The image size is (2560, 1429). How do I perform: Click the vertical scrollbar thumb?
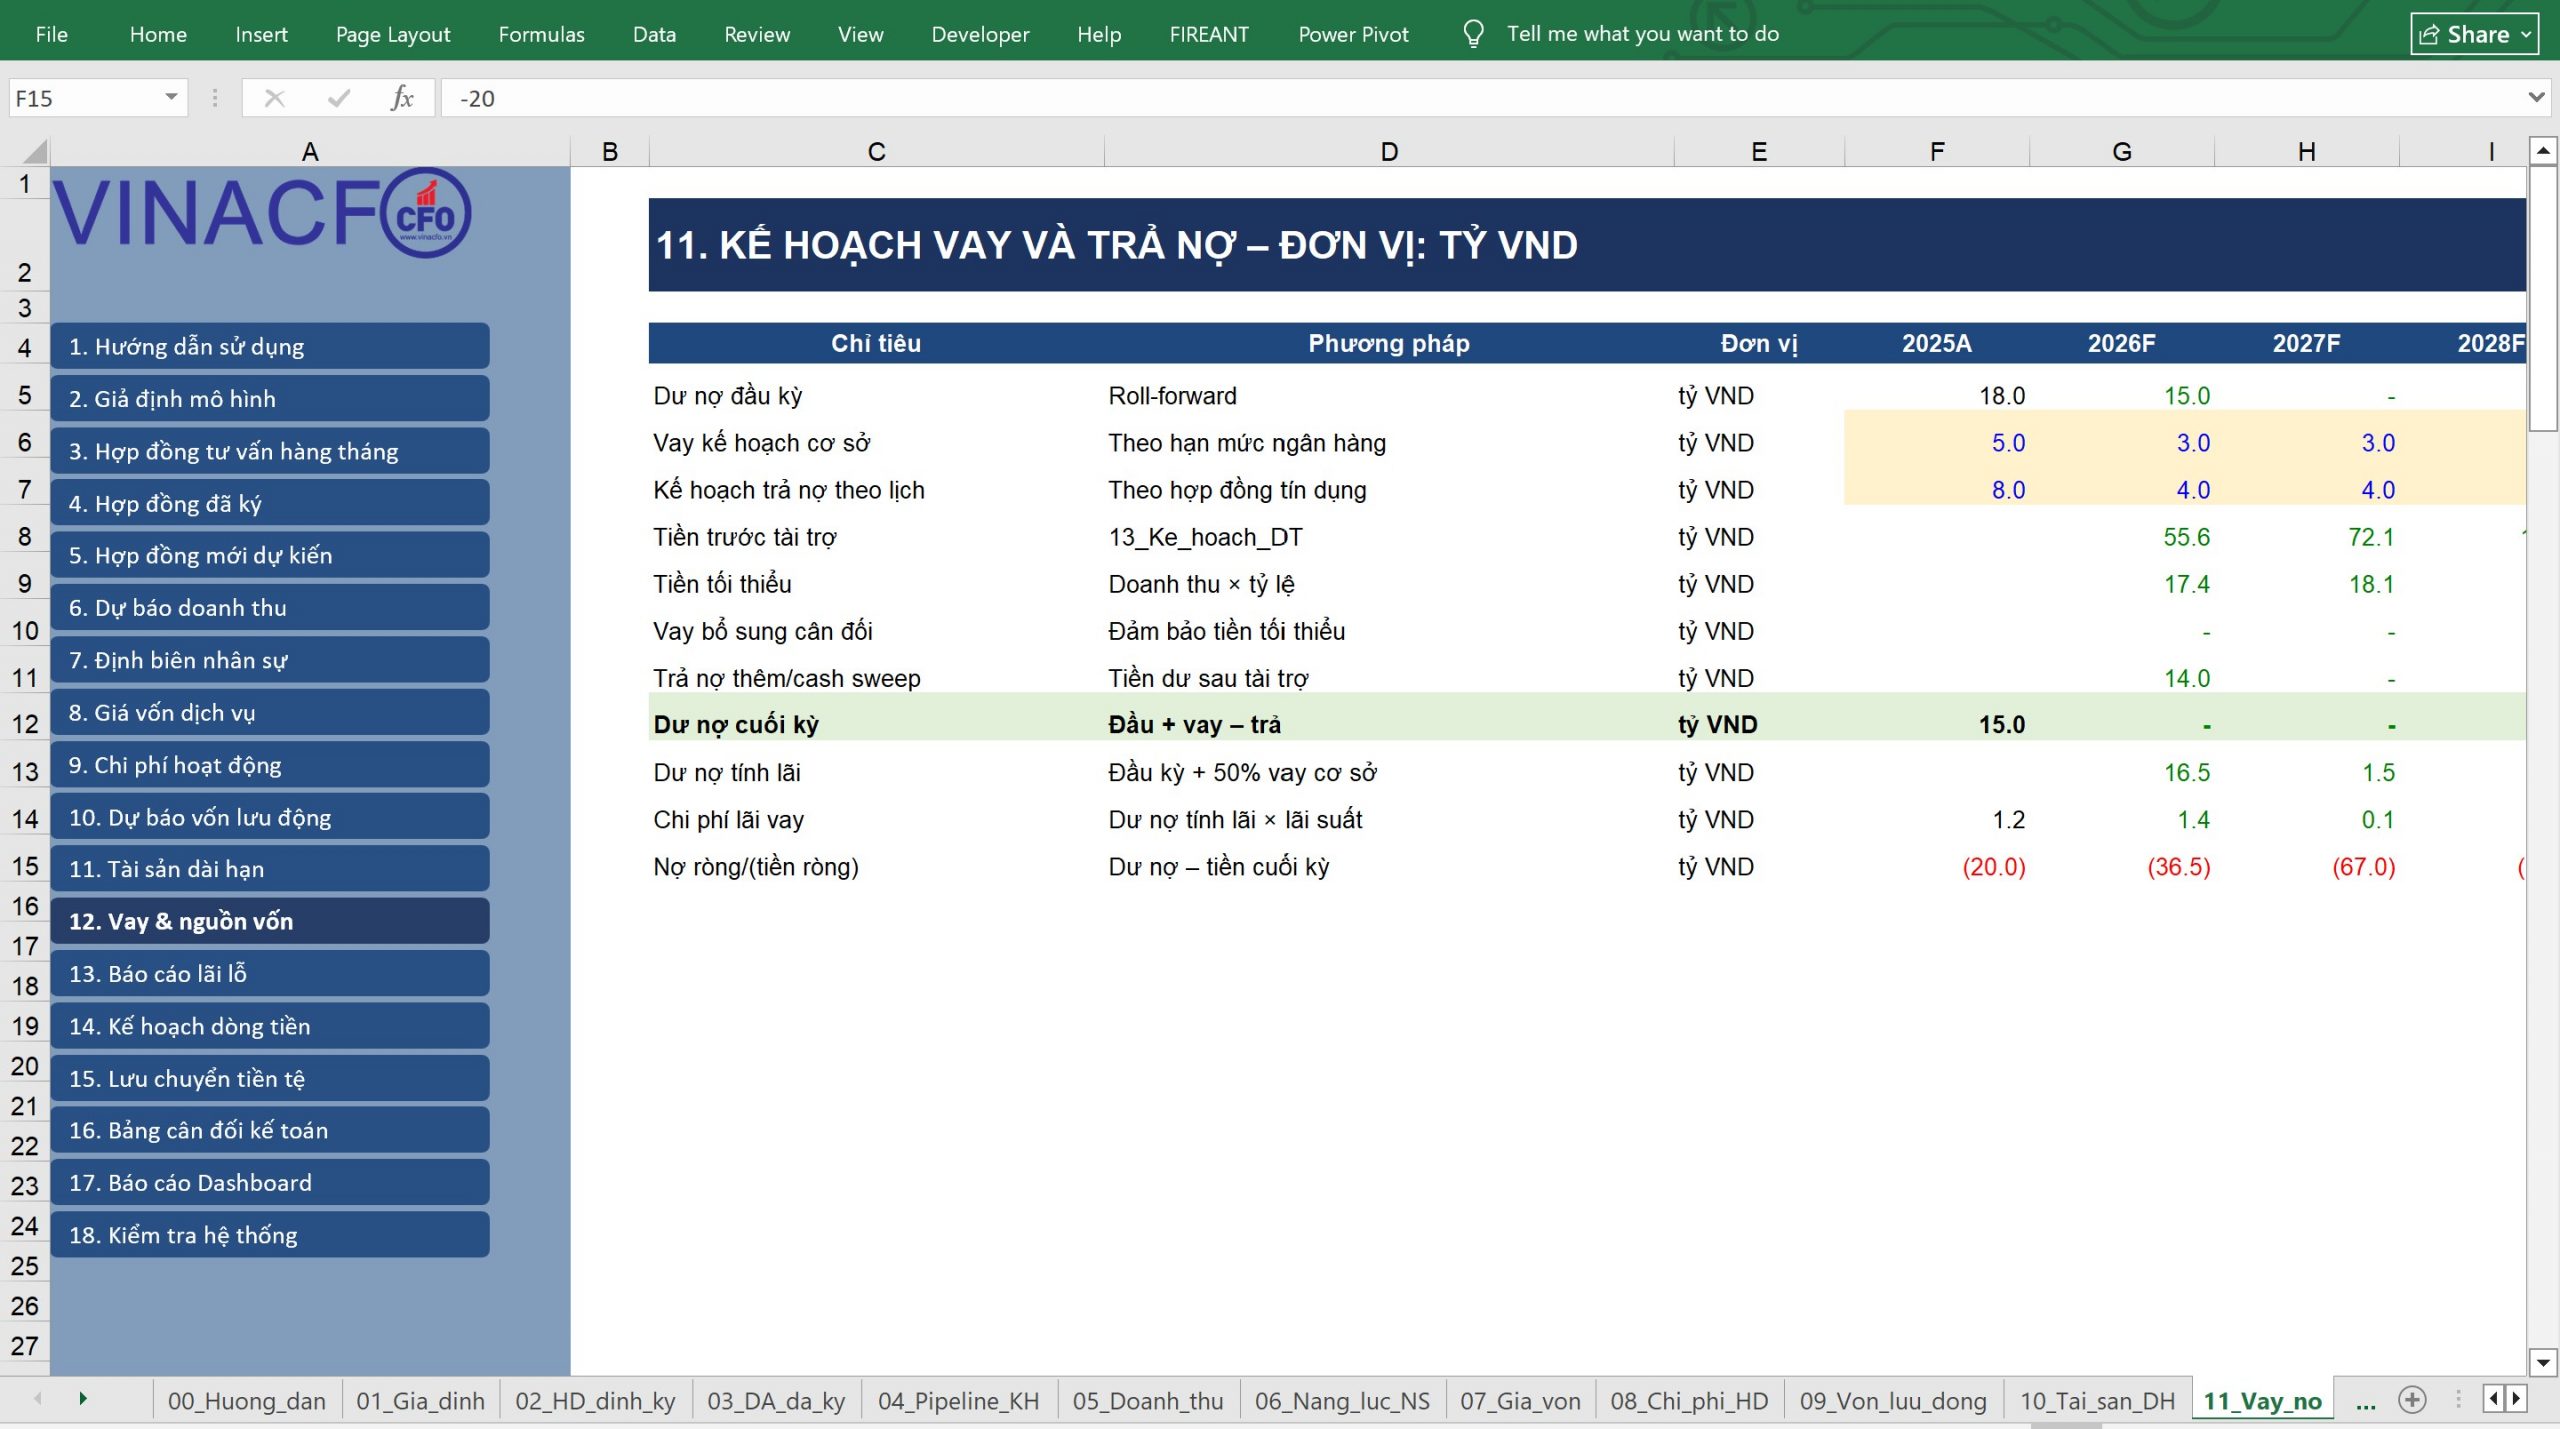(2543, 298)
